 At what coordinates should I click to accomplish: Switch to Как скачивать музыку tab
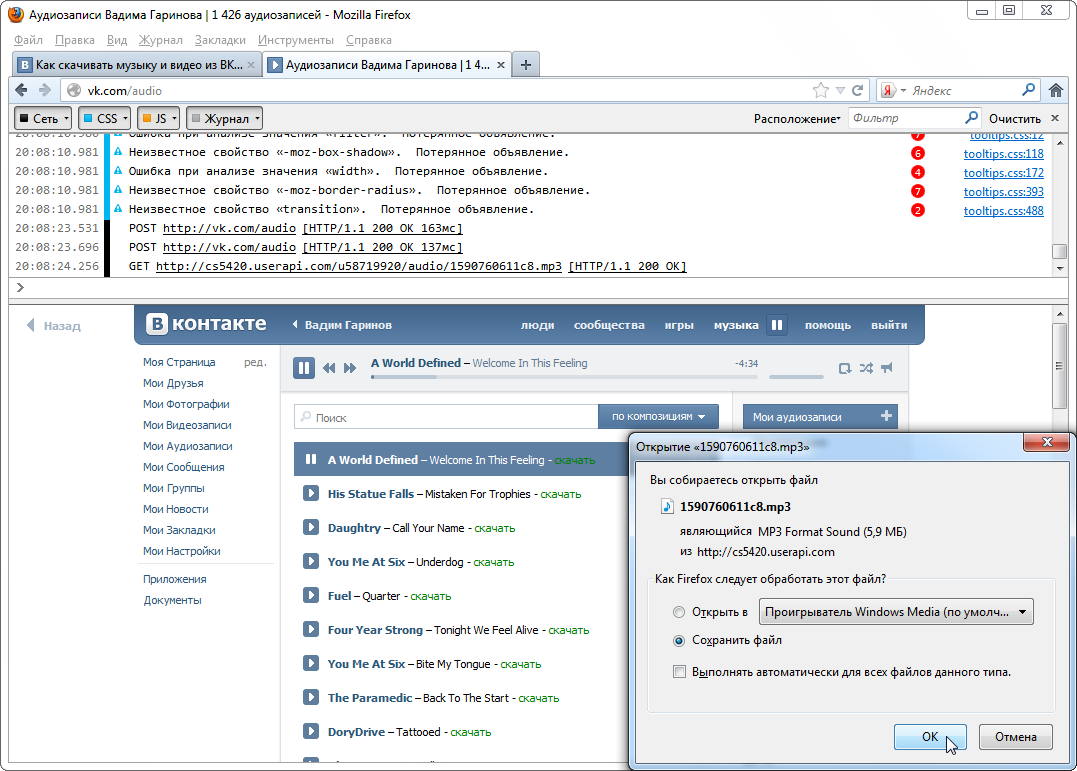(136, 65)
